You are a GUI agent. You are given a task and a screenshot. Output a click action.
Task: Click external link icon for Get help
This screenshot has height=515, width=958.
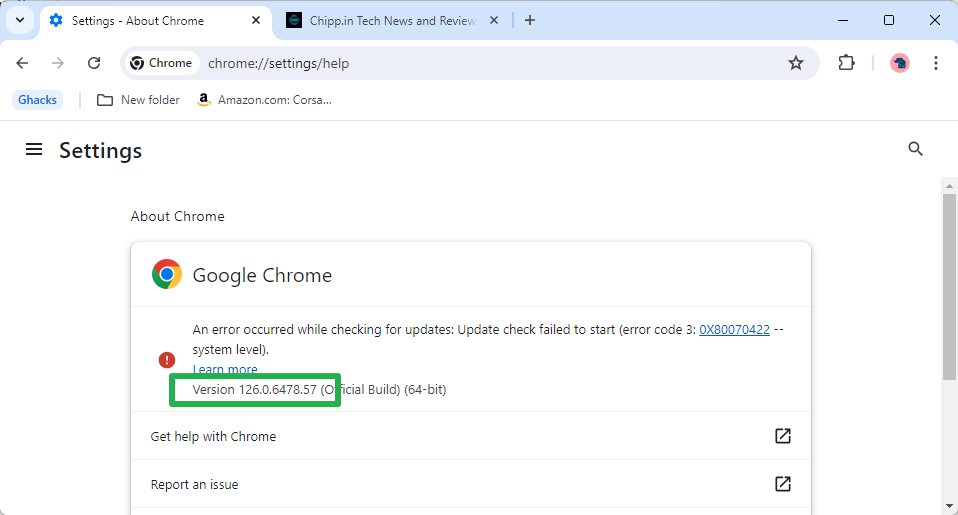coord(783,436)
